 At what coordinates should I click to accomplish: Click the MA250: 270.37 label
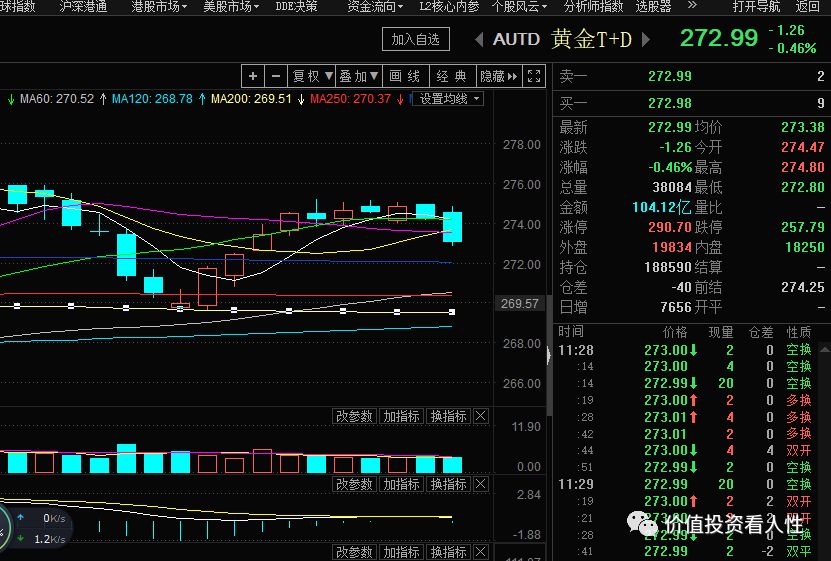(350, 99)
